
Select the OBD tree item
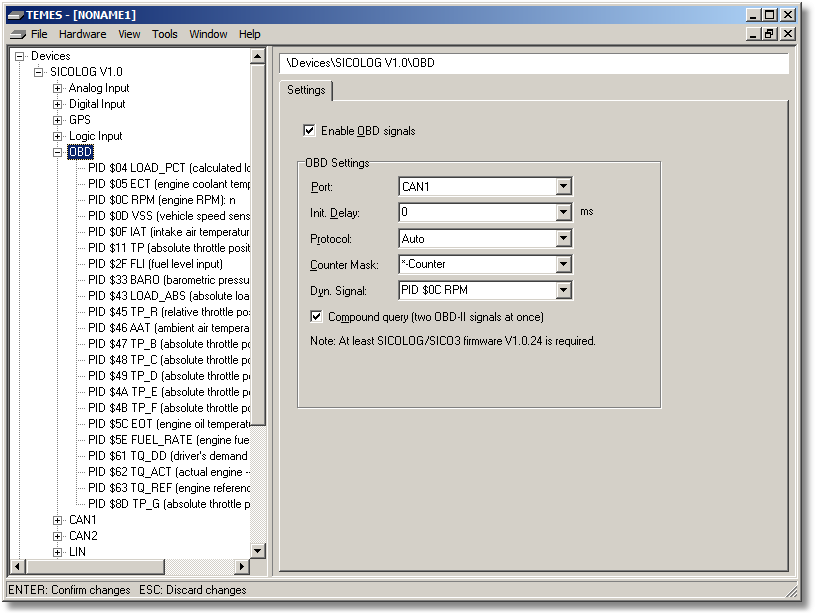coord(80,152)
